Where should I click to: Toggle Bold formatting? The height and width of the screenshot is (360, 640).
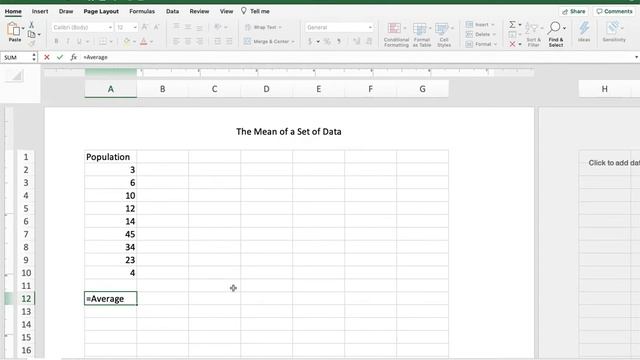[56, 41]
